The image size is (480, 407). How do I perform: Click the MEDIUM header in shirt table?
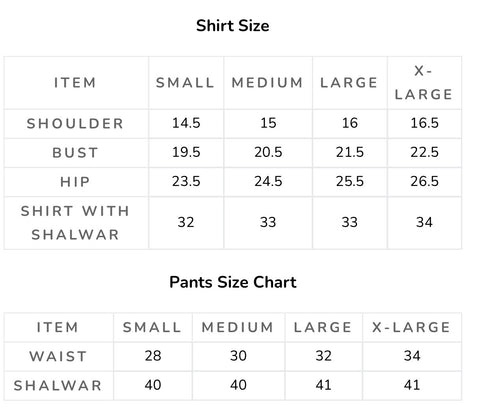[x=267, y=83]
